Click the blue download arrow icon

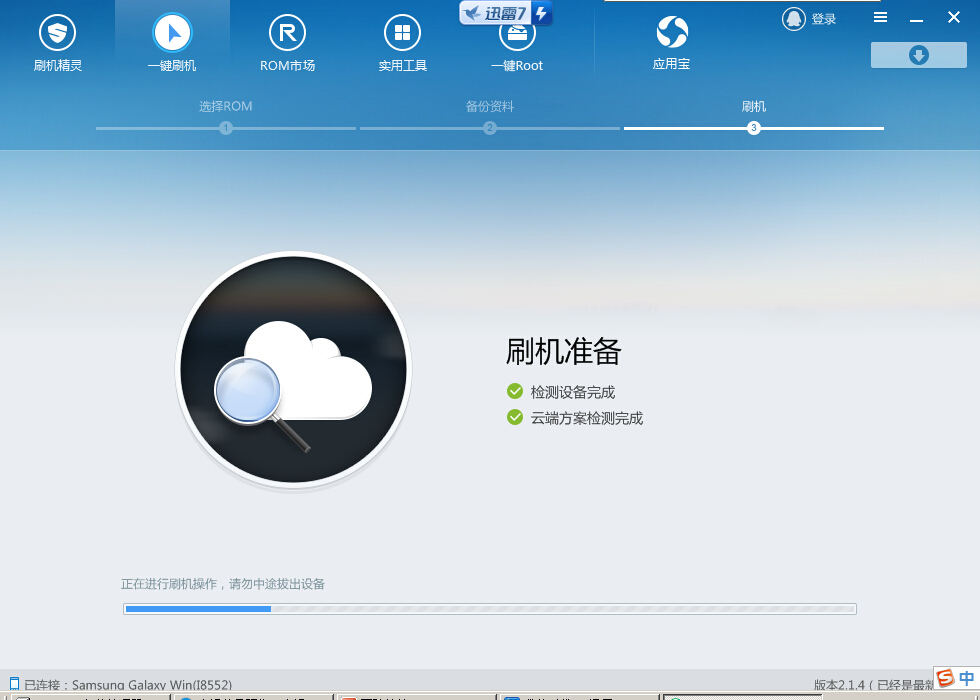pyautogui.click(x=918, y=55)
